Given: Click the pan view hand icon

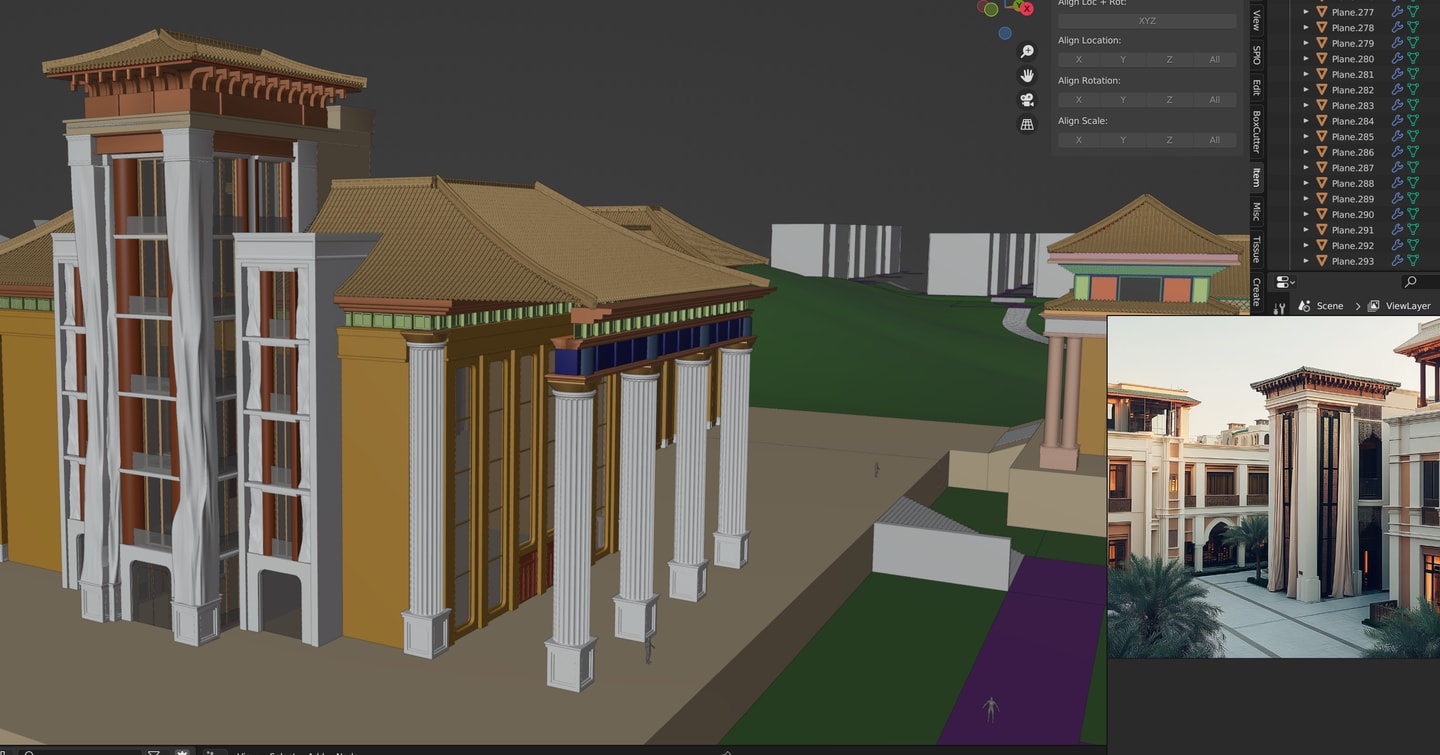Looking at the screenshot, I should [x=1027, y=76].
